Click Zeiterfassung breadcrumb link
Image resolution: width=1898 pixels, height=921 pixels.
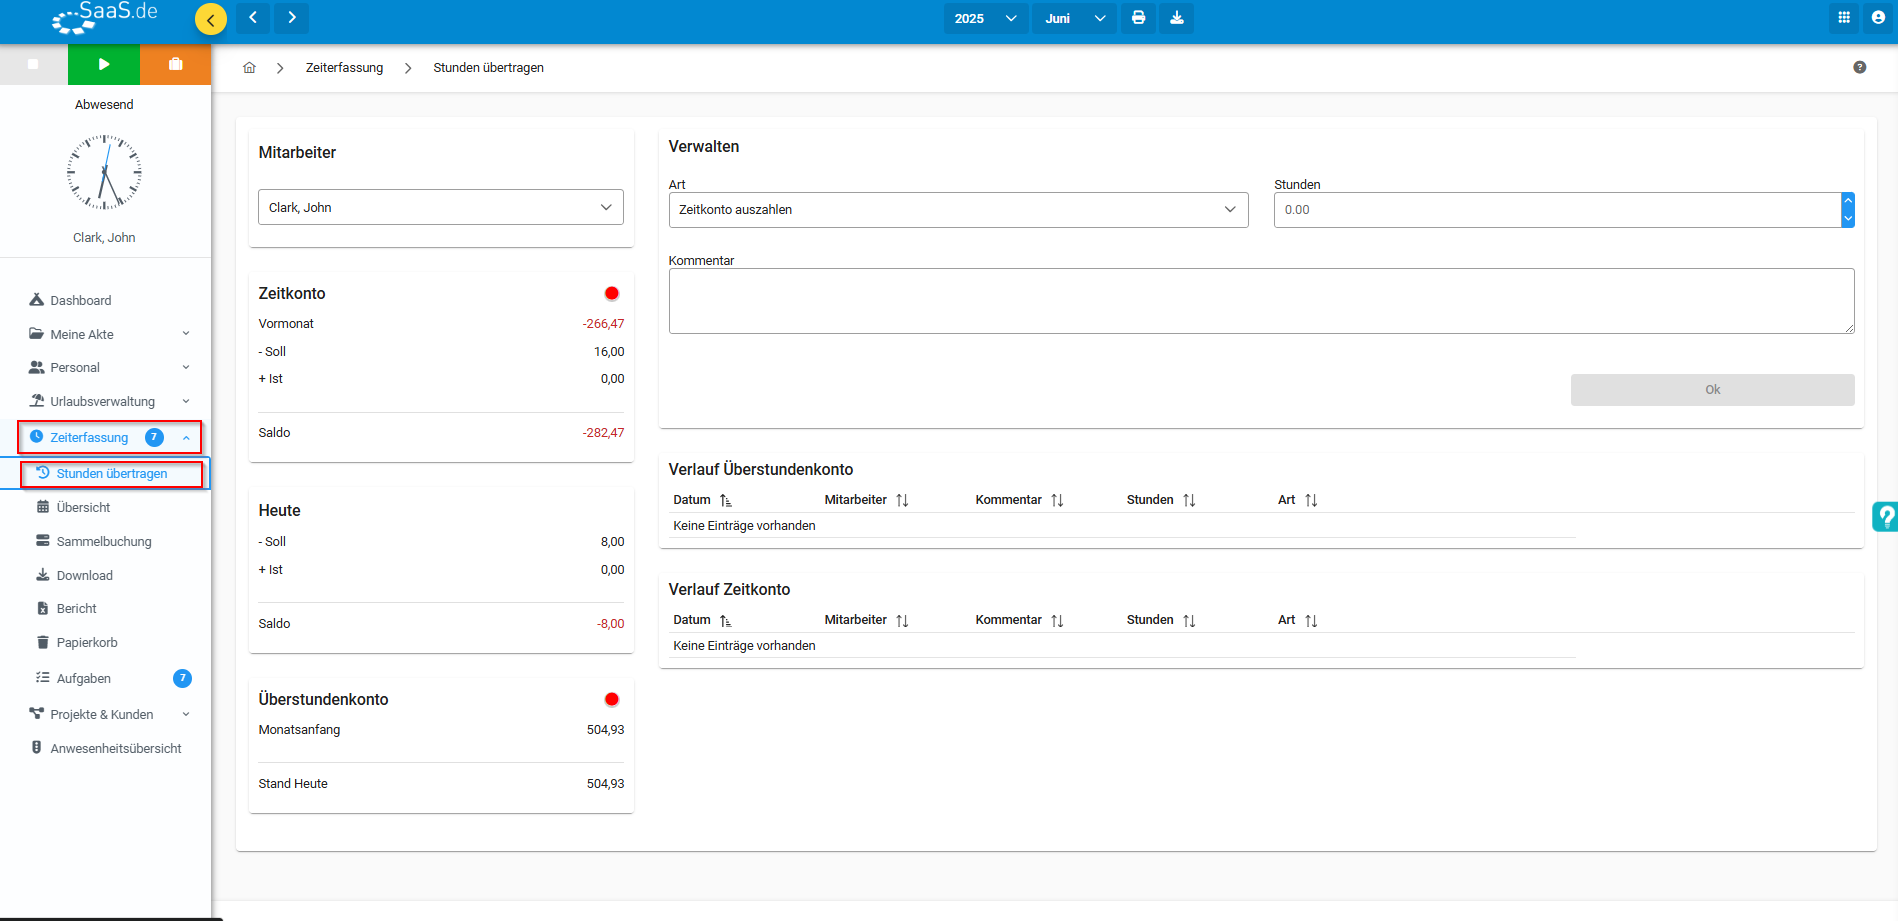click(x=344, y=68)
